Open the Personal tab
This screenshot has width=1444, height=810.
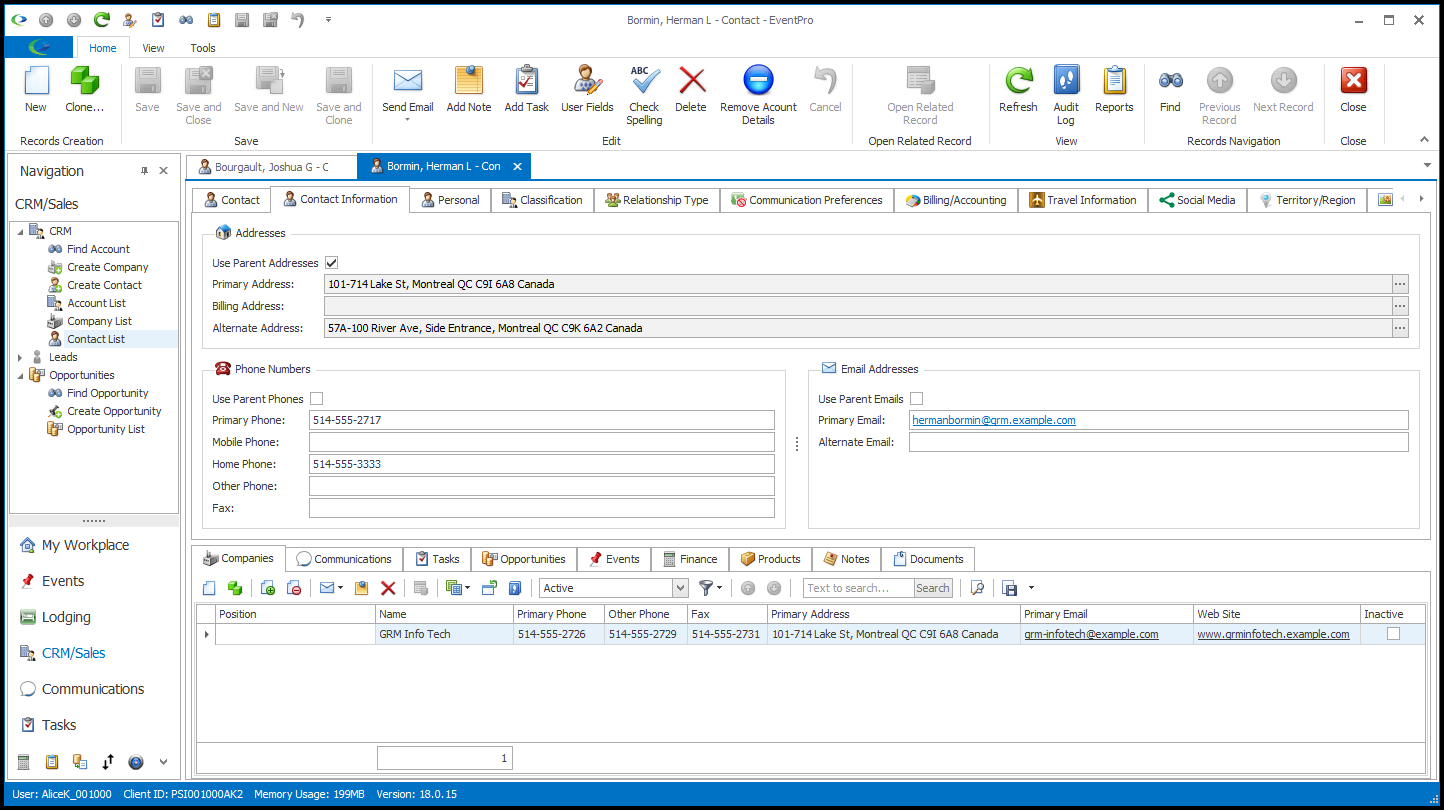point(450,200)
